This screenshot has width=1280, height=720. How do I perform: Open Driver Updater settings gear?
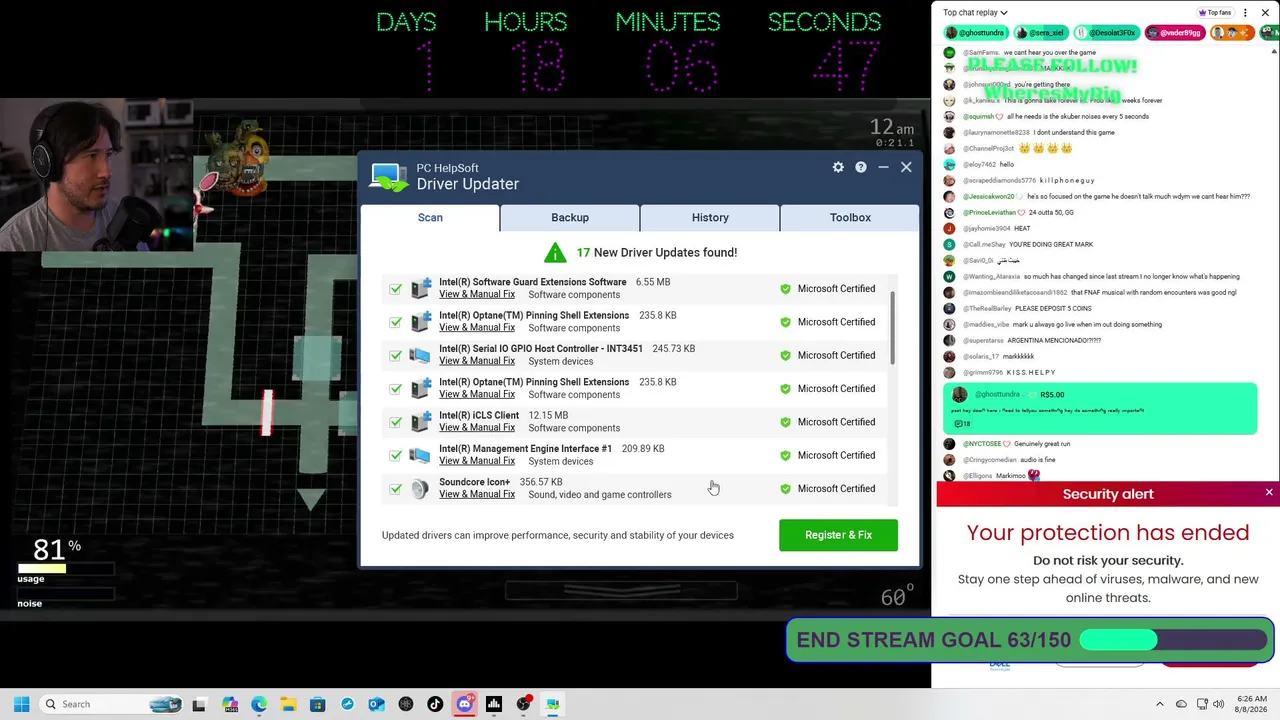(838, 167)
